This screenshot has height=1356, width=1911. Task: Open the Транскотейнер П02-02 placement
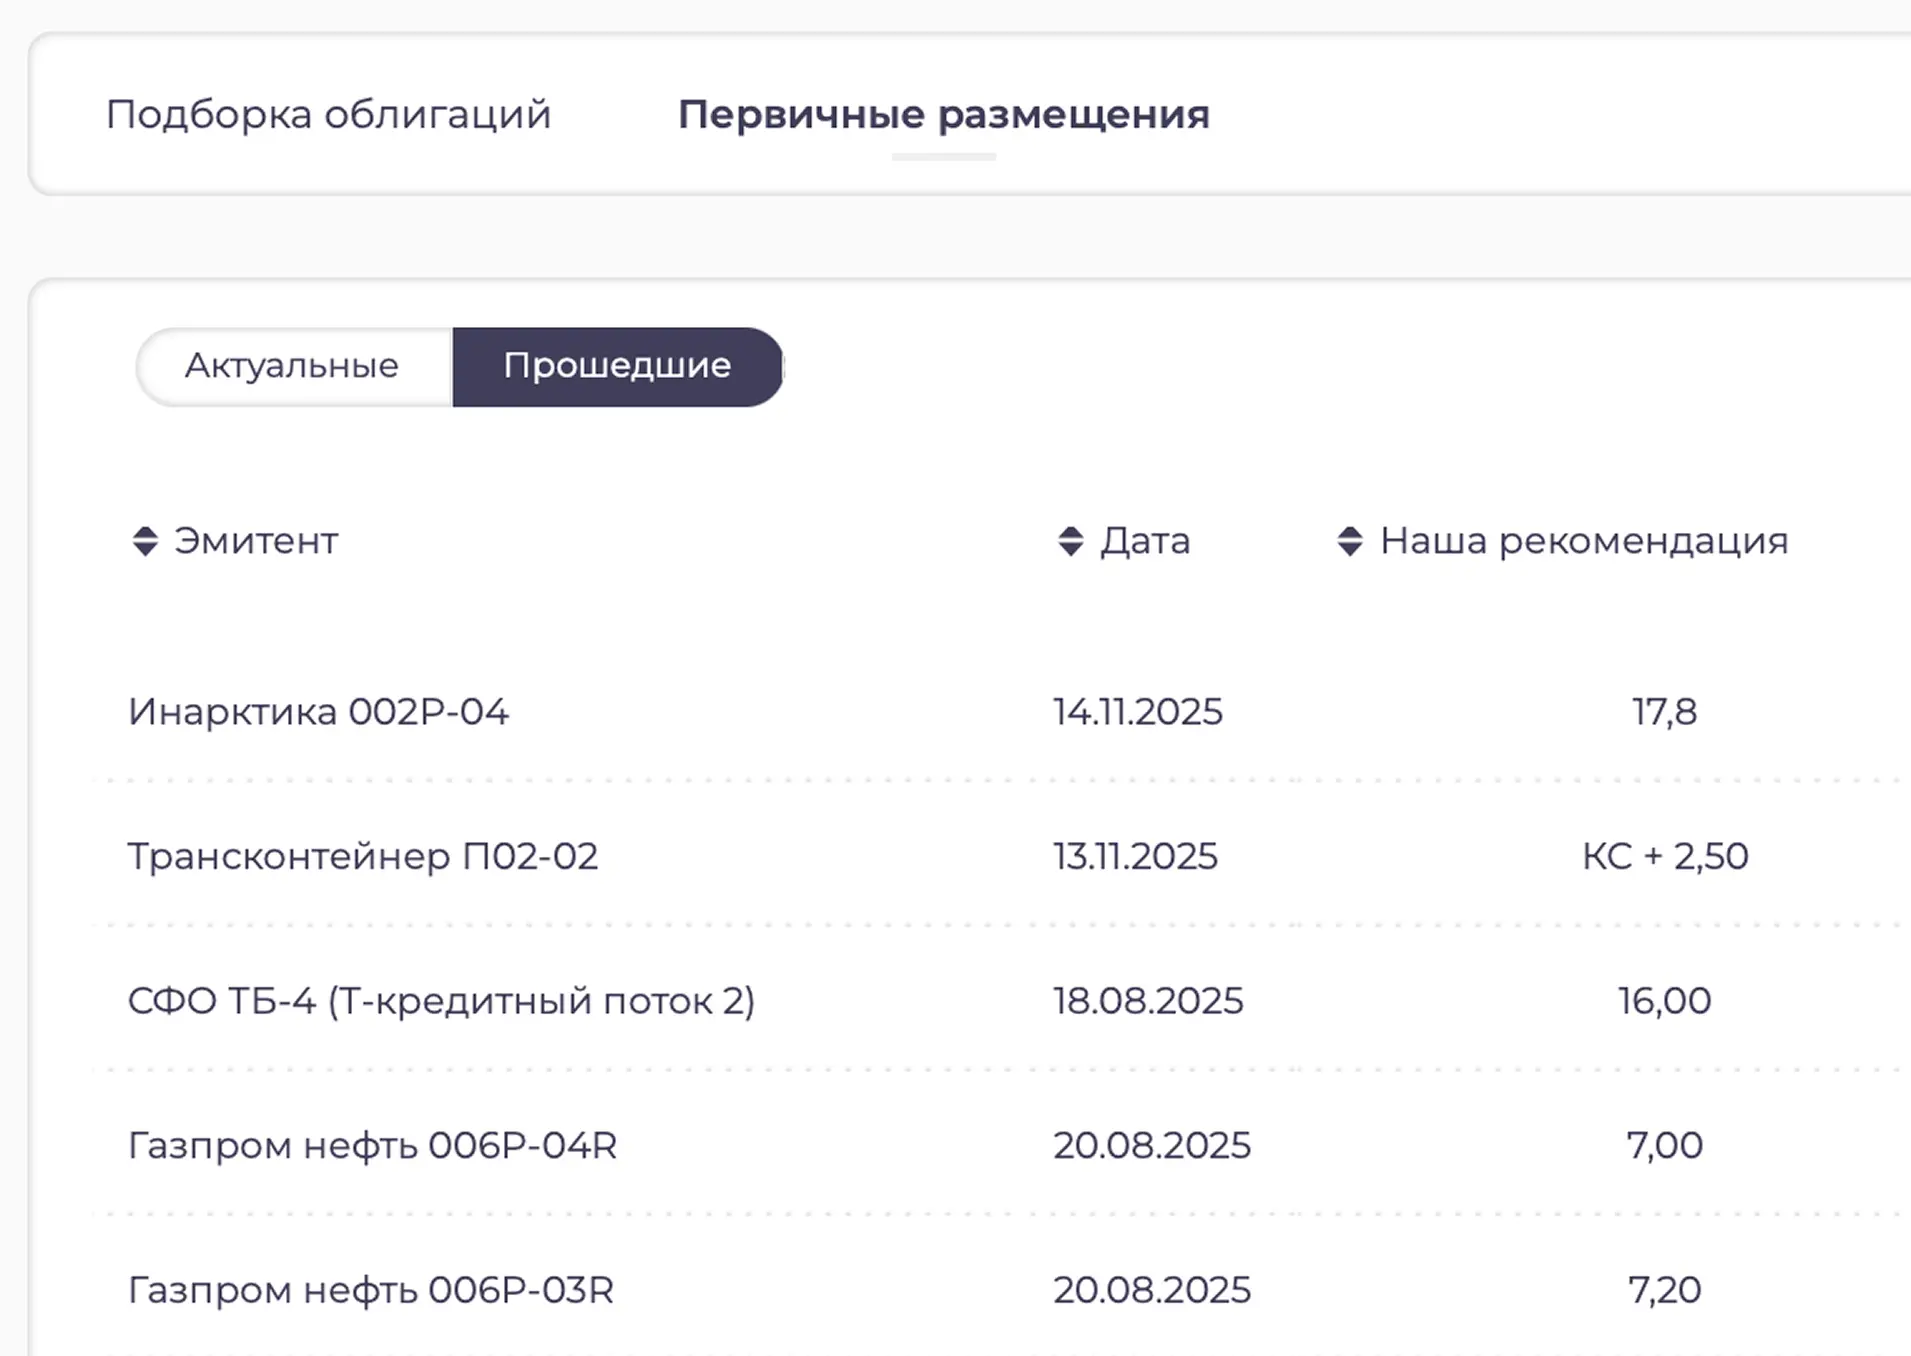coord(363,856)
